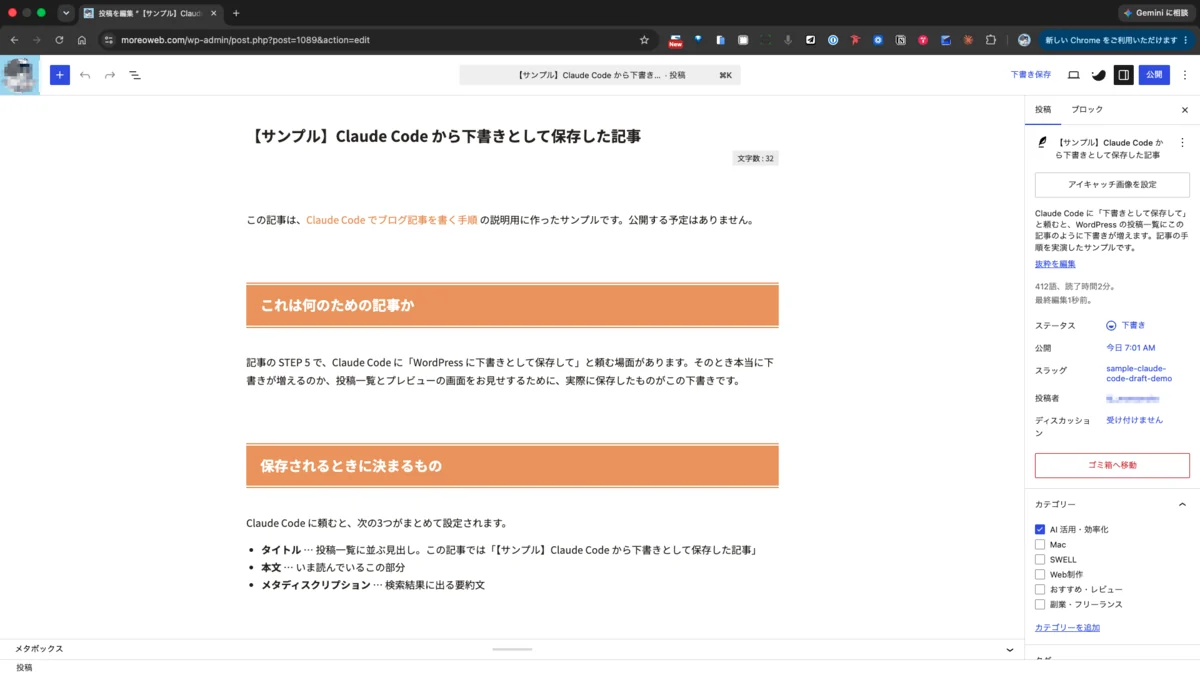Open the command palette title bar

tap(600, 75)
